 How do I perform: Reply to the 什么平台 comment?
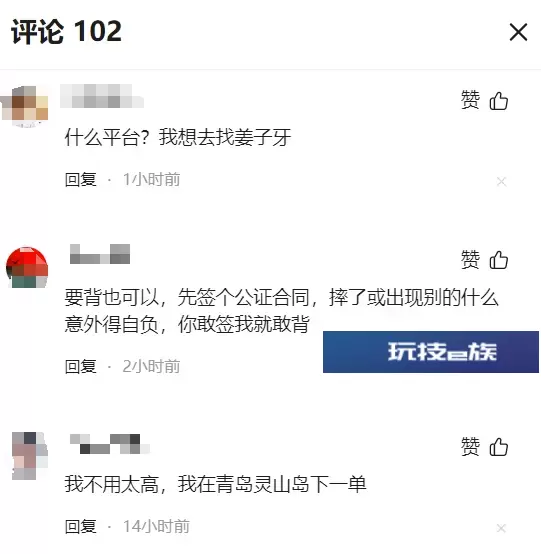tap(81, 179)
